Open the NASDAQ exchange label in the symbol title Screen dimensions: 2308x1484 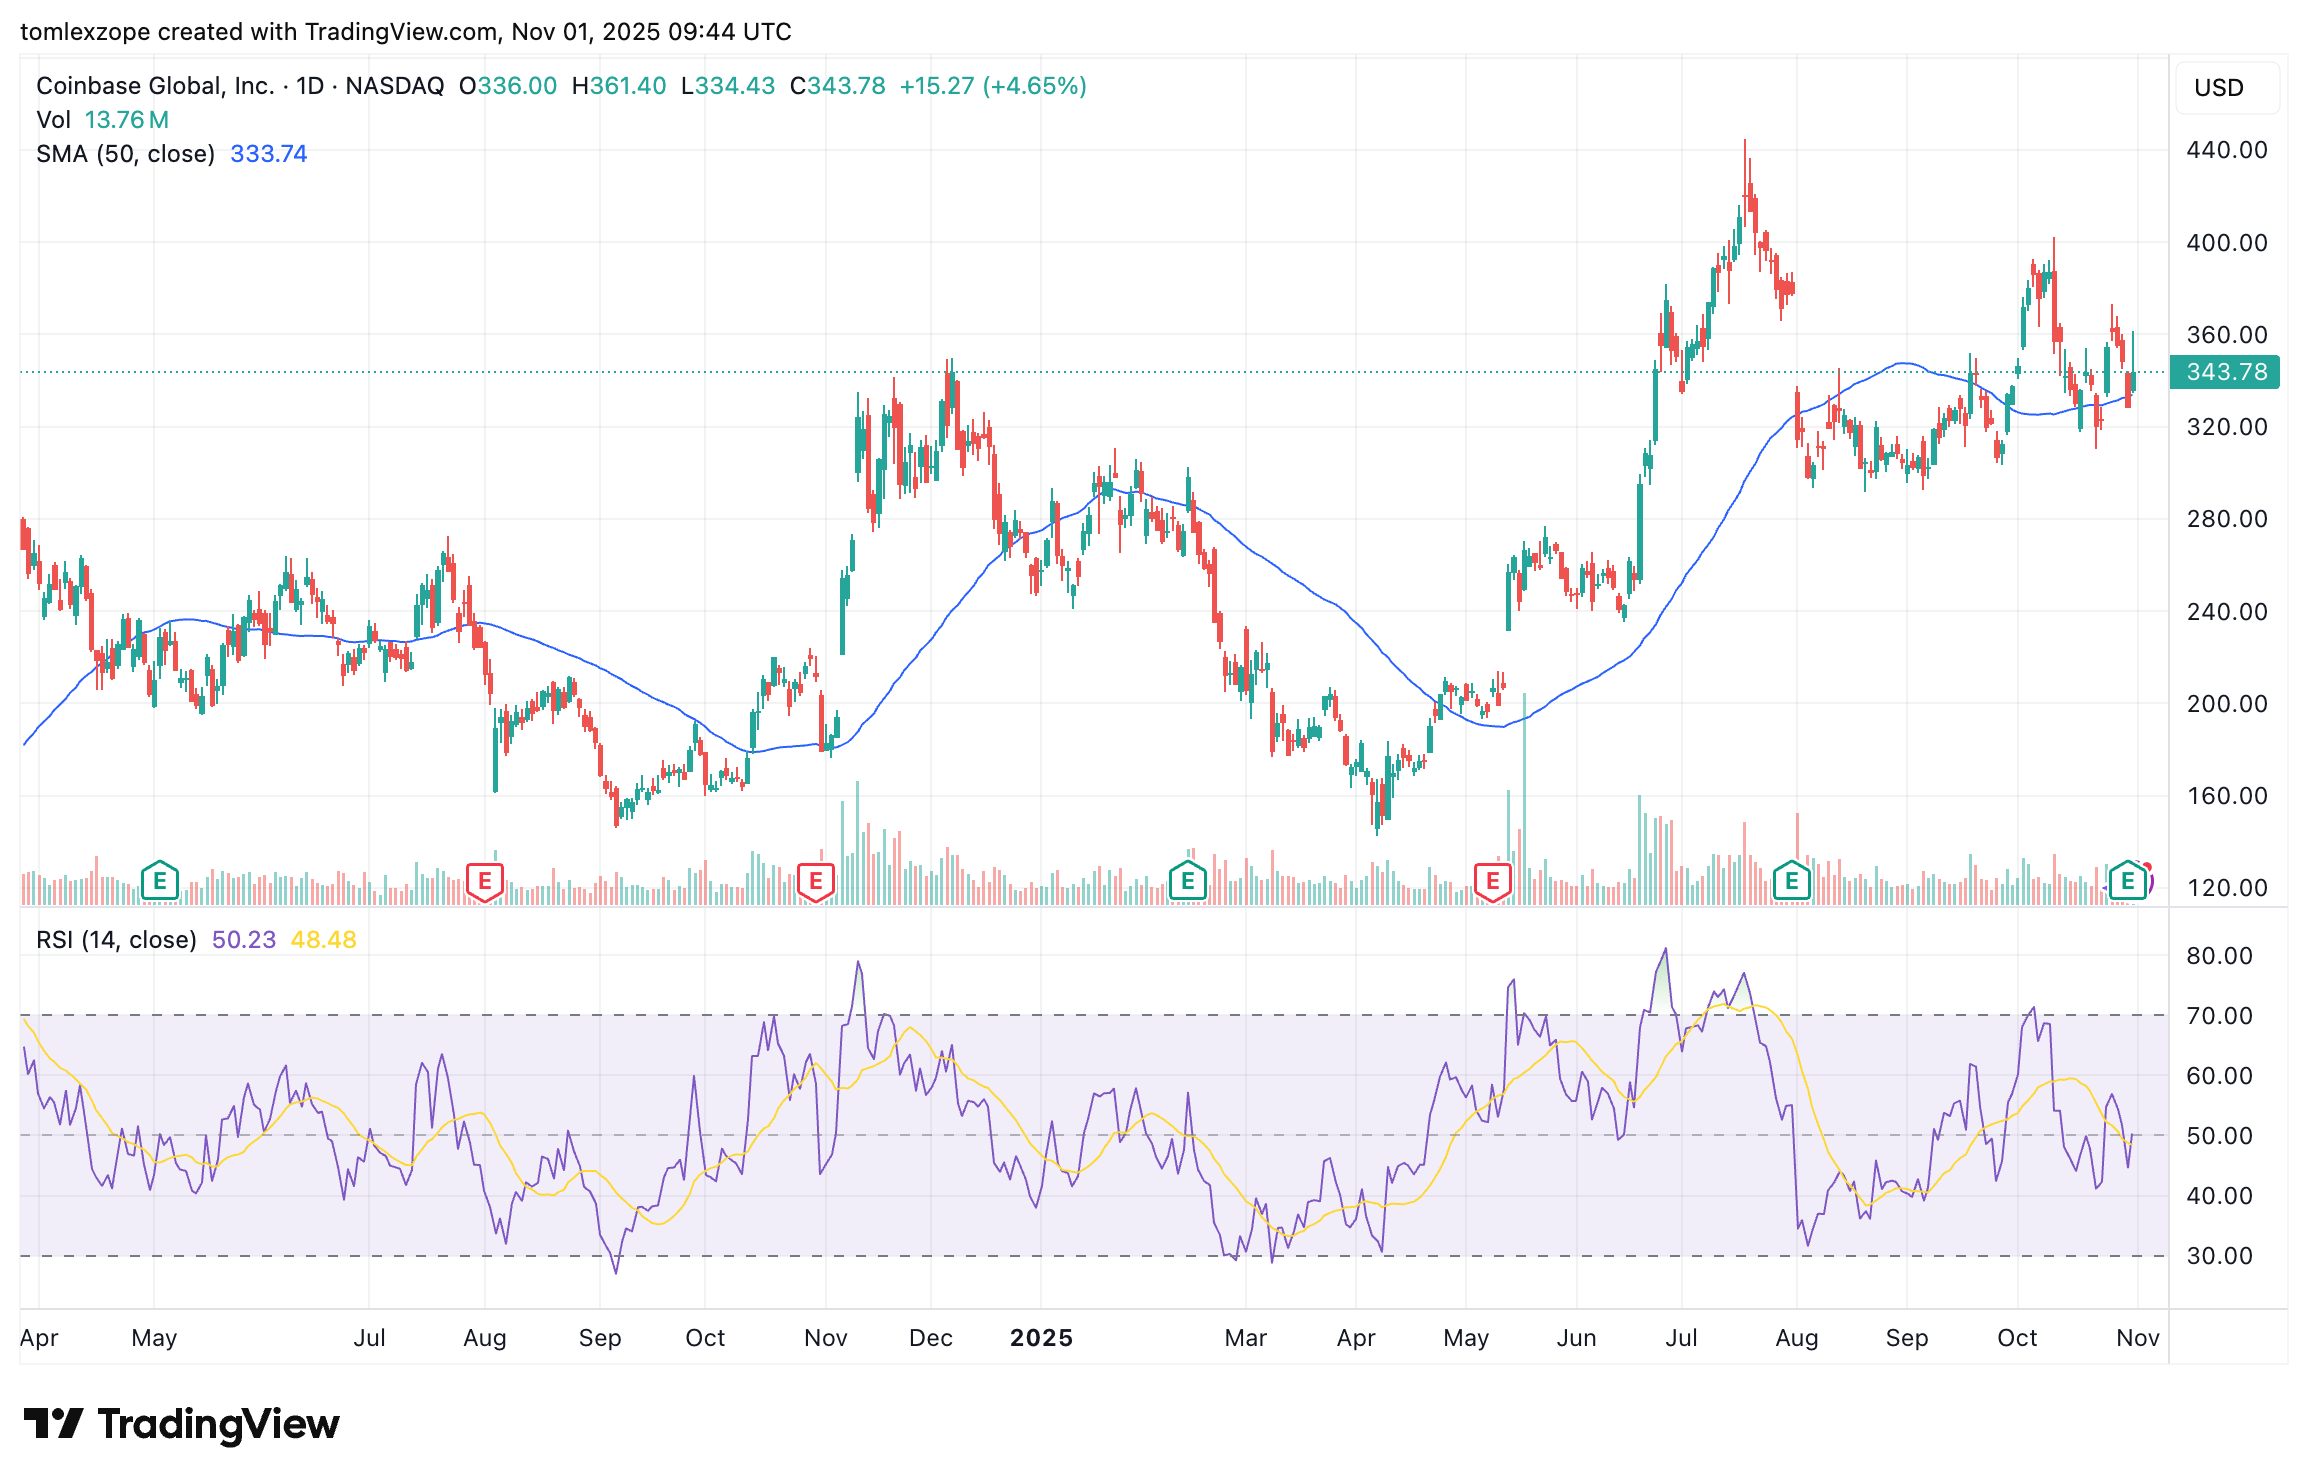pyautogui.click(x=394, y=86)
